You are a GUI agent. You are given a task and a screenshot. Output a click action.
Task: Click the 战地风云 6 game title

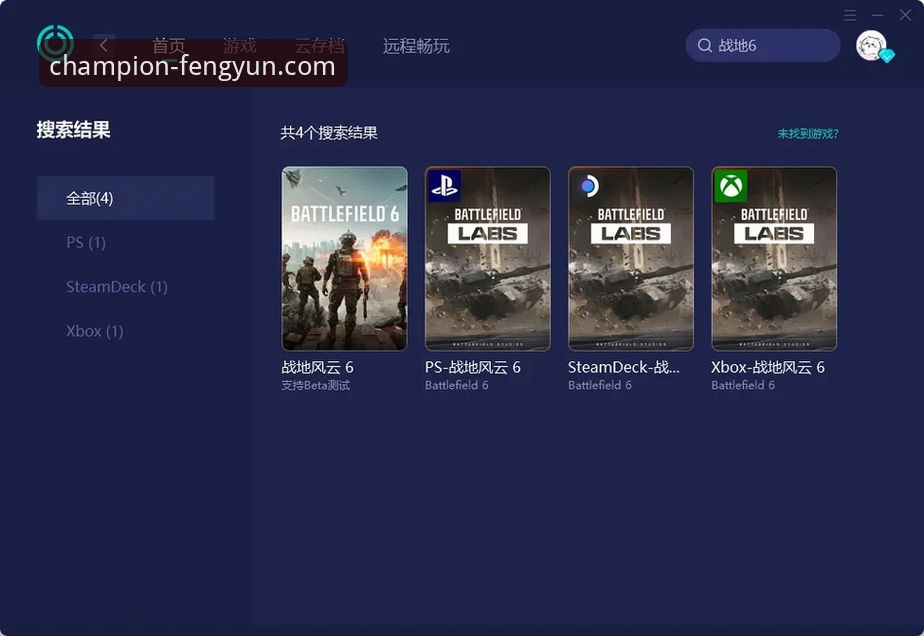click(317, 367)
